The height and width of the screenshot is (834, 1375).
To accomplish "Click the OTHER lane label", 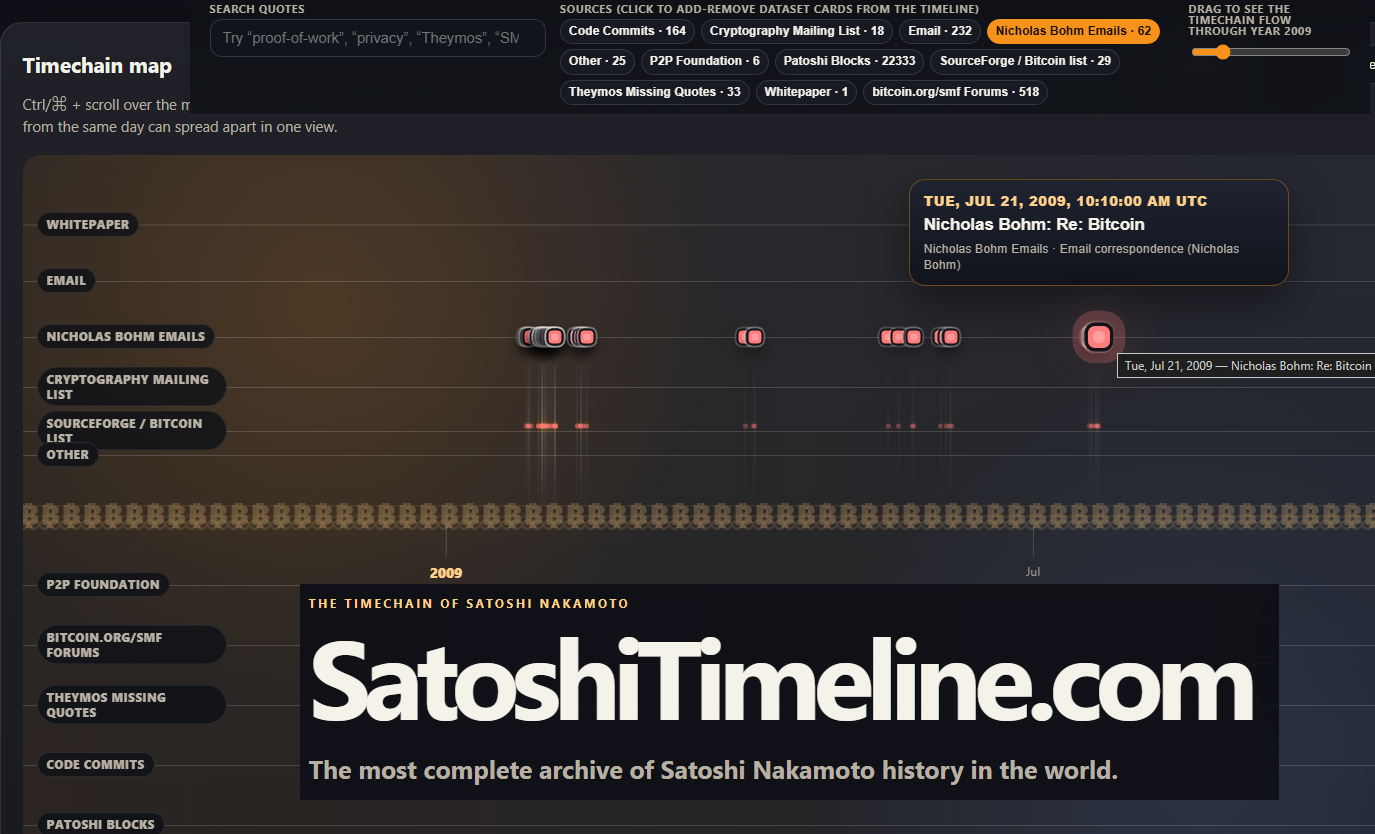I will click(67, 455).
